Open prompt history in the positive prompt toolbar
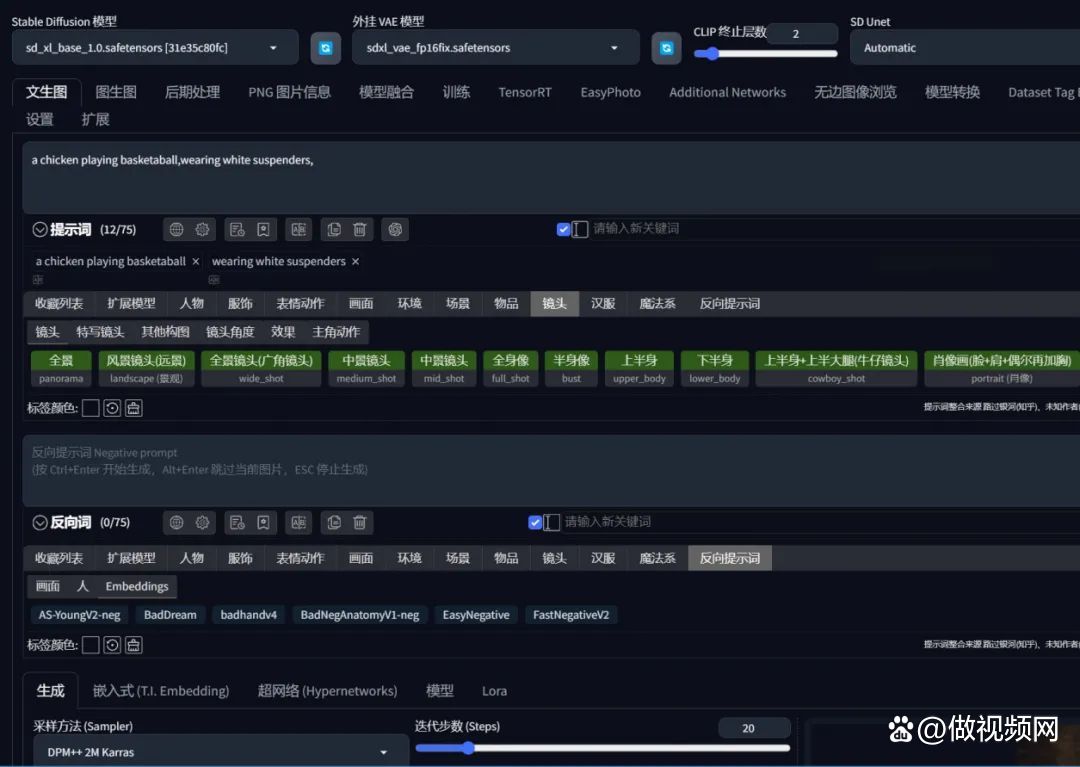 pos(238,229)
